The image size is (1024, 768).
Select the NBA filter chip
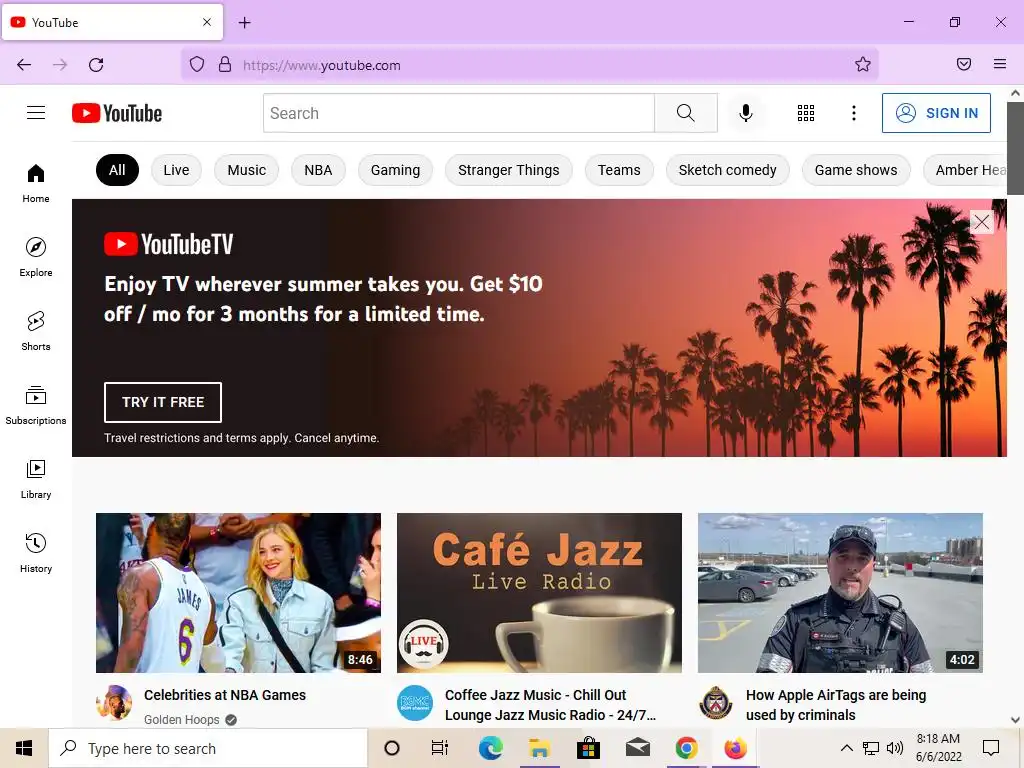pyautogui.click(x=318, y=170)
